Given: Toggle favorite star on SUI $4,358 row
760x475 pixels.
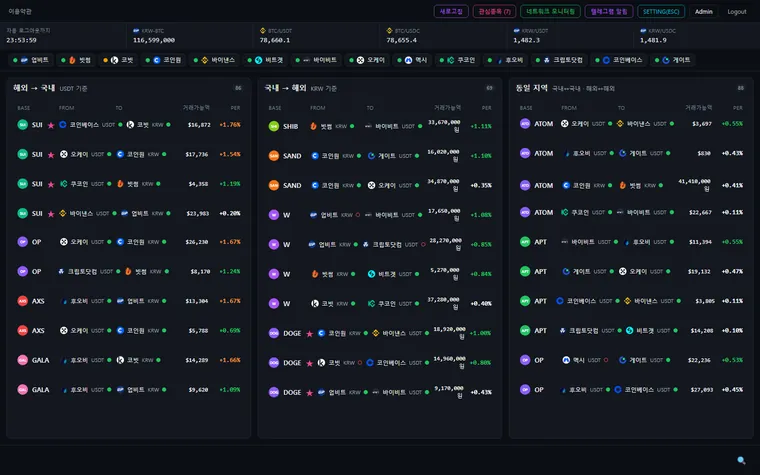Looking at the screenshot, I should [x=51, y=184].
